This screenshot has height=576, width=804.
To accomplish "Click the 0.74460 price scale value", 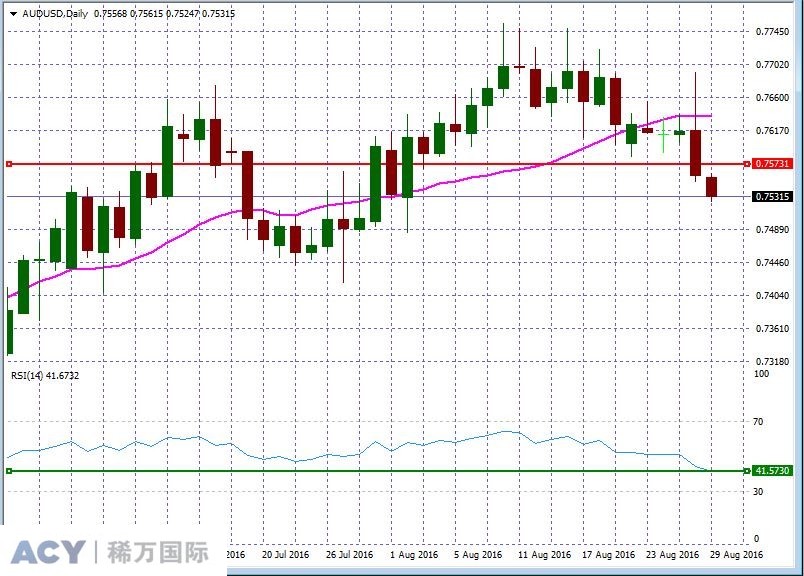I will [x=772, y=263].
